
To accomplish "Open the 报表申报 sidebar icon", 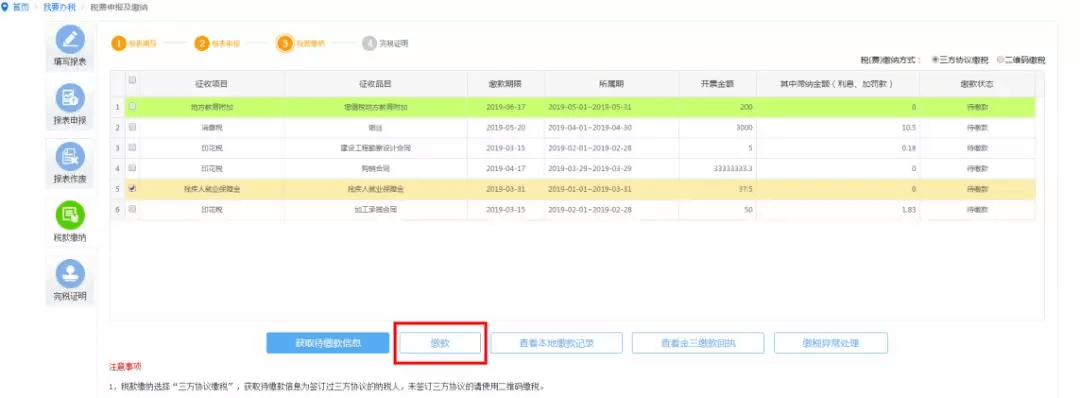I will pyautogui.click(x=70, y=98).
